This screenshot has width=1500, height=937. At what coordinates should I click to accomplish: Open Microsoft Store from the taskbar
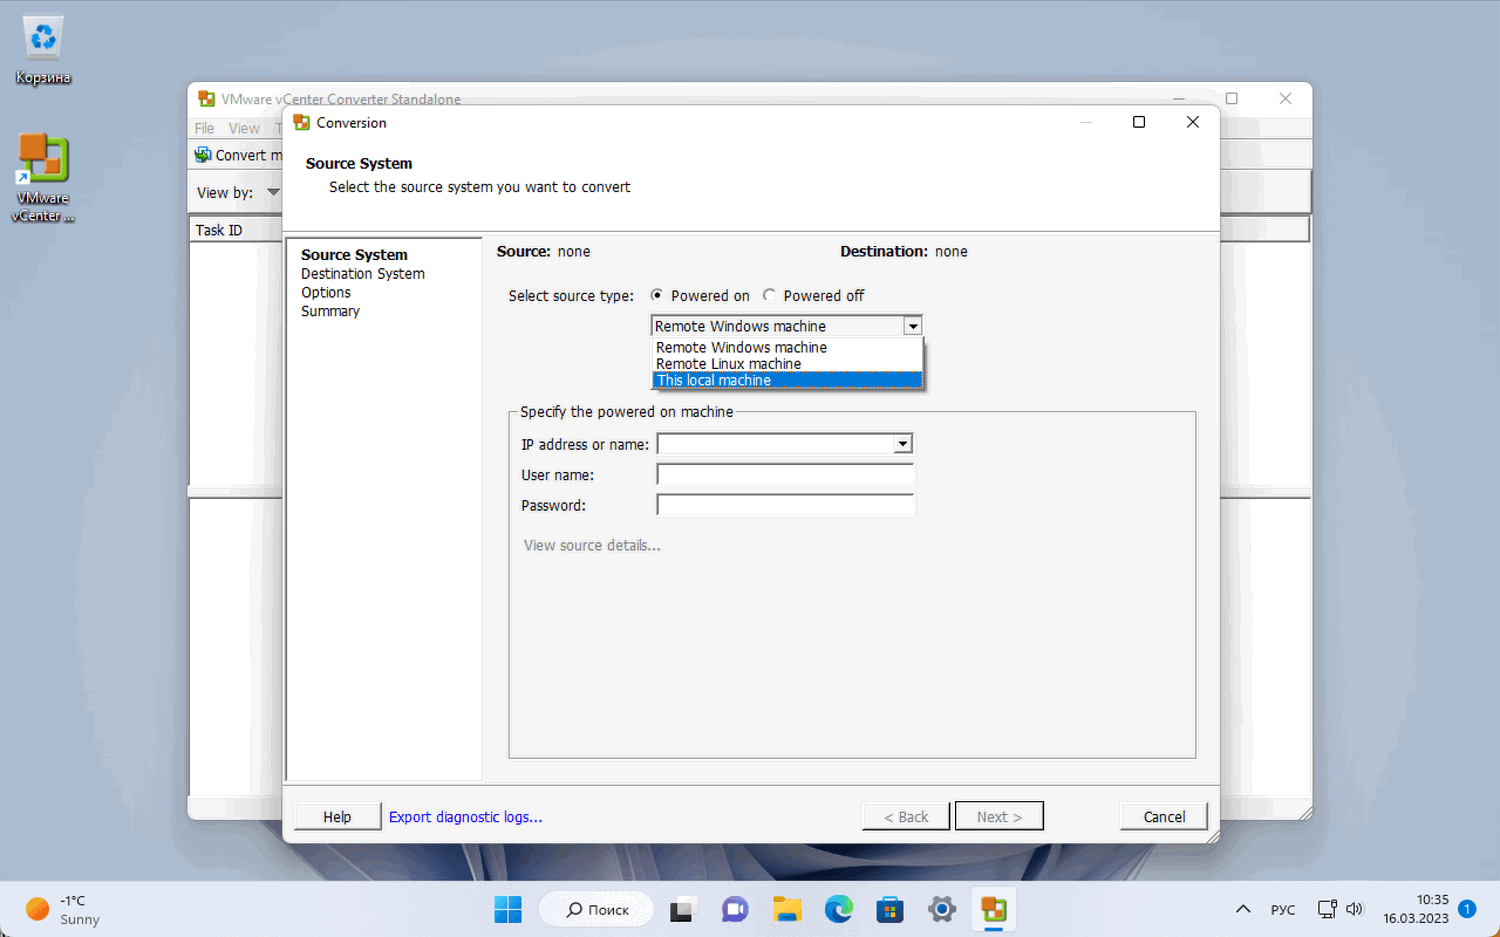890,910
